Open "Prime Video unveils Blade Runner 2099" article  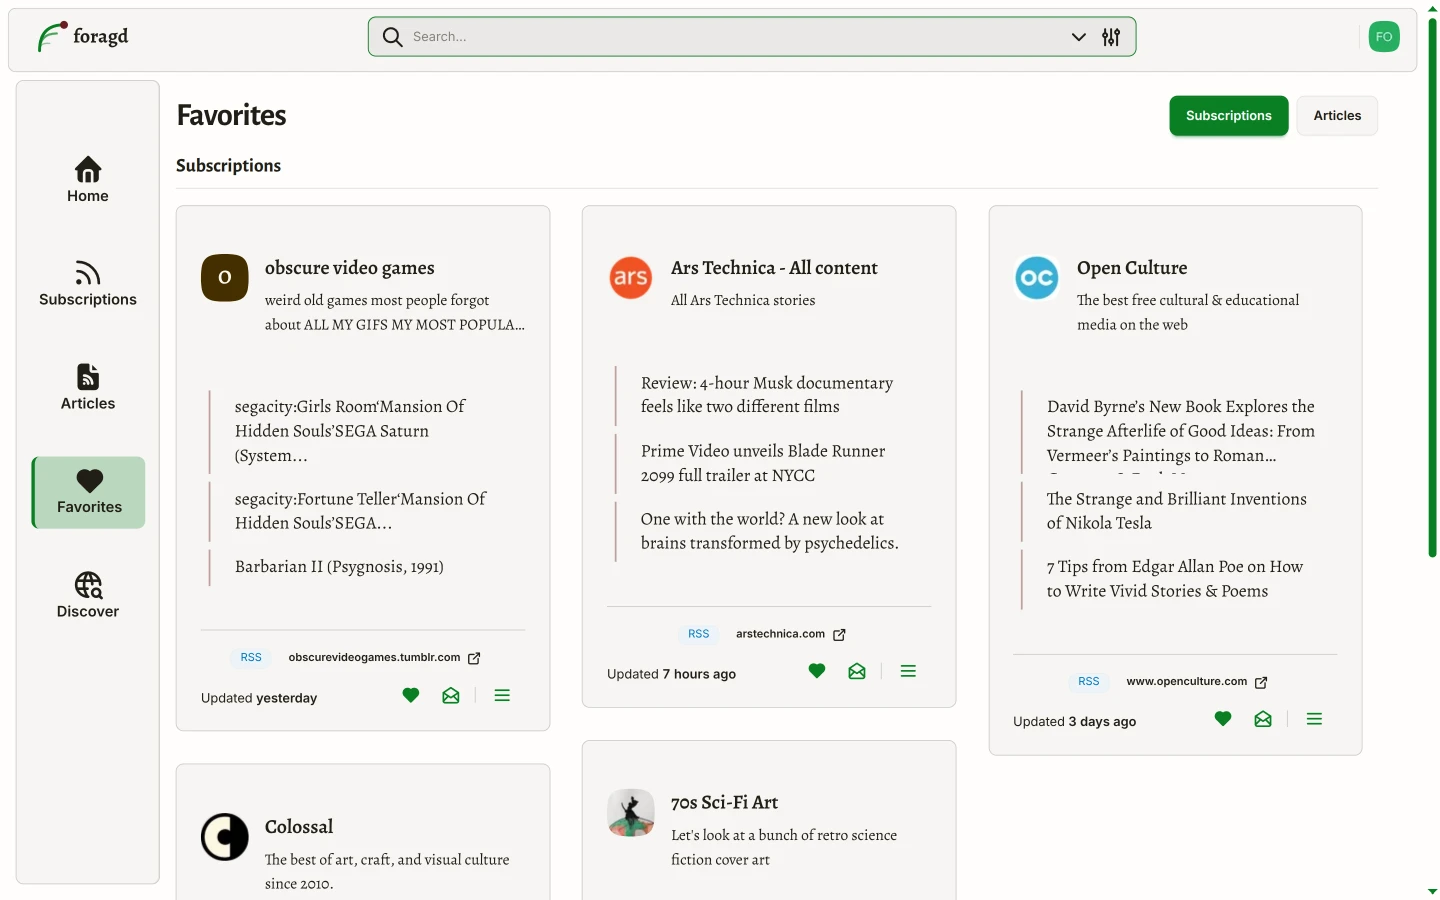(x=763, y=463)
